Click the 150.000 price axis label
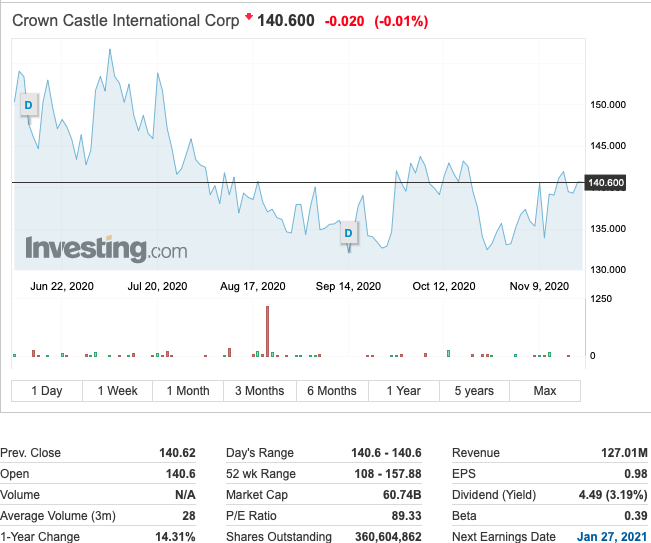The height and width of the screenshot is (543, 651). (x=608, y=105)
